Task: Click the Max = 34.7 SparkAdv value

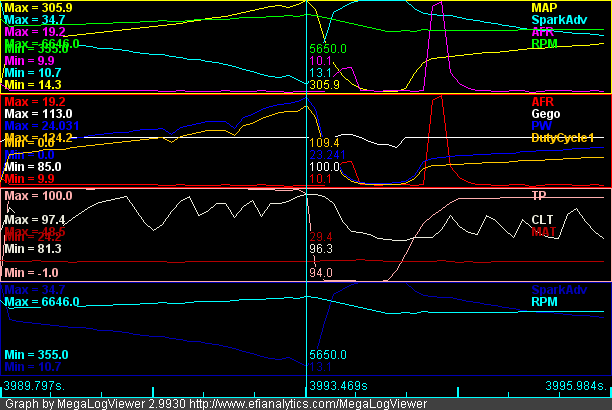Action: 33,20
